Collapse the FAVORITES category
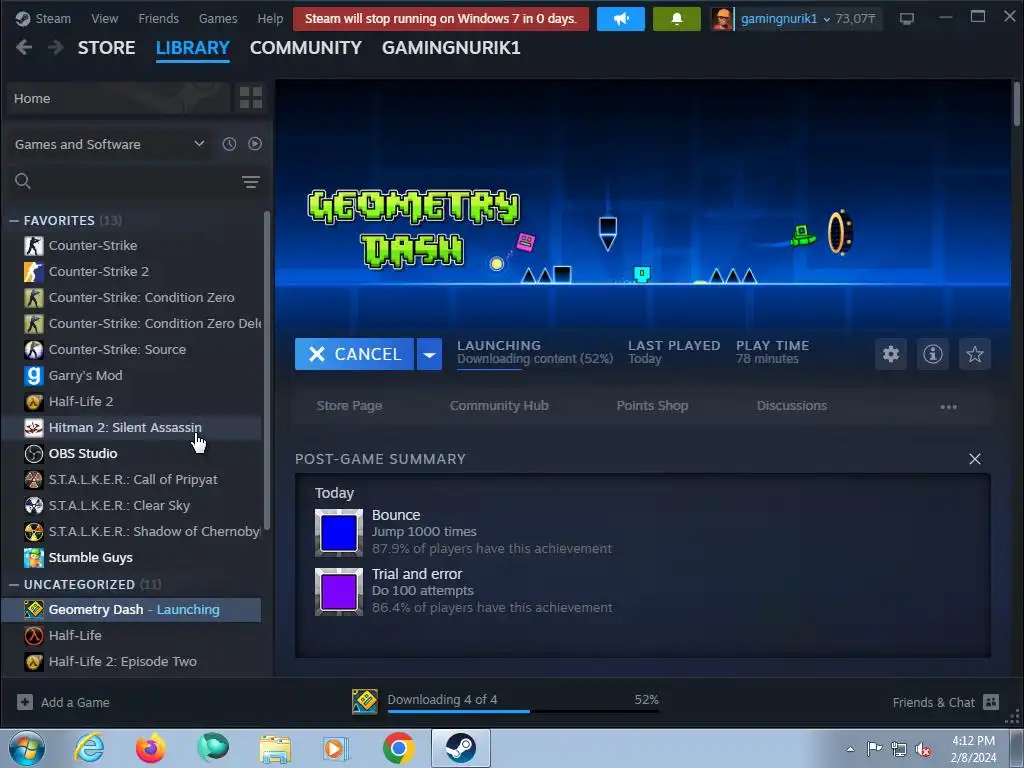The height and width of the screenshot is (768, 1024). coord(14,221)
